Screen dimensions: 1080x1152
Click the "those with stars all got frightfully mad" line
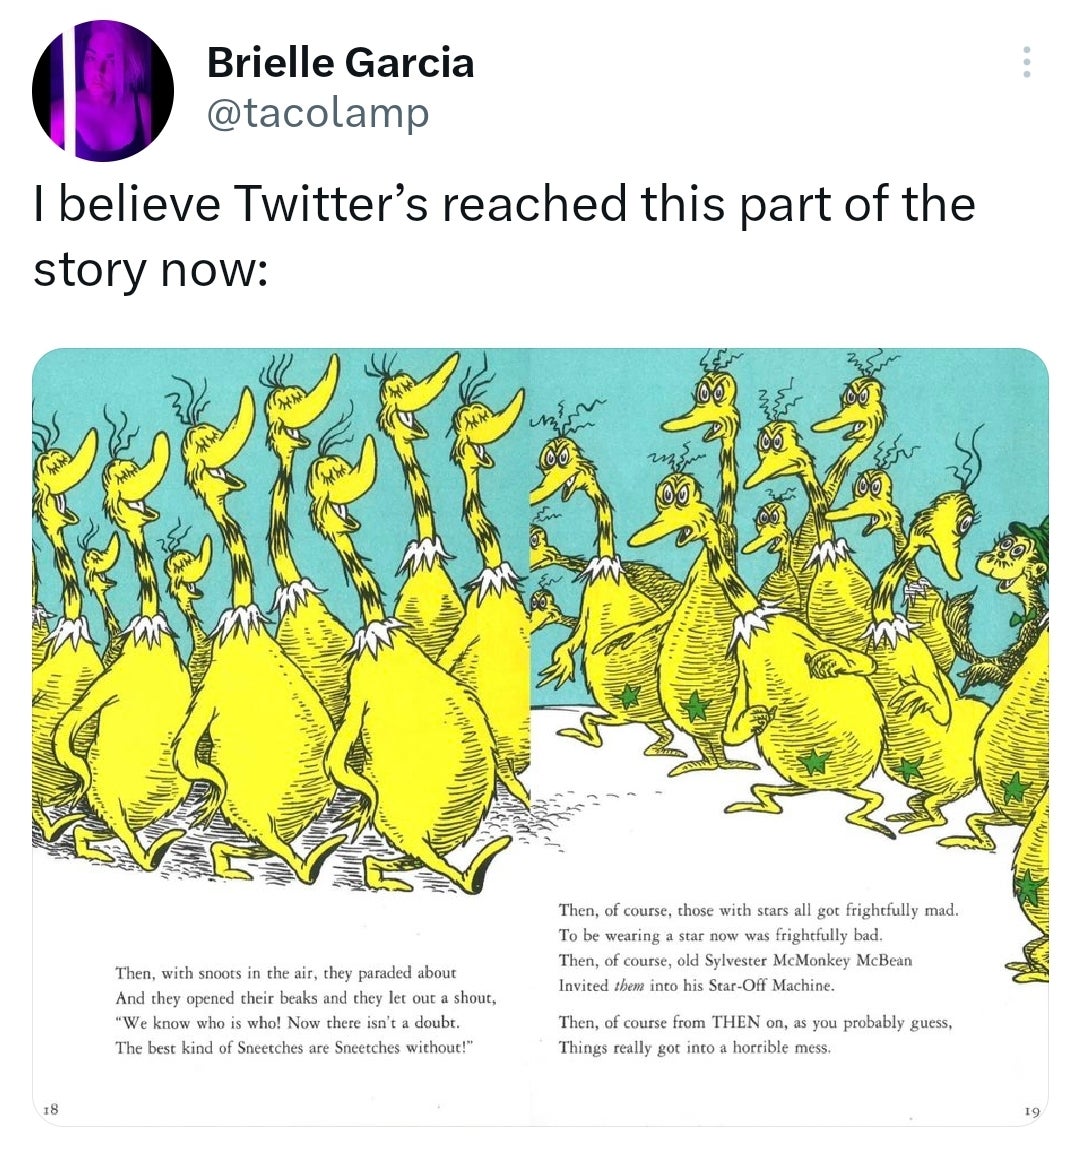pyautogui.click(x=759, y=910)
